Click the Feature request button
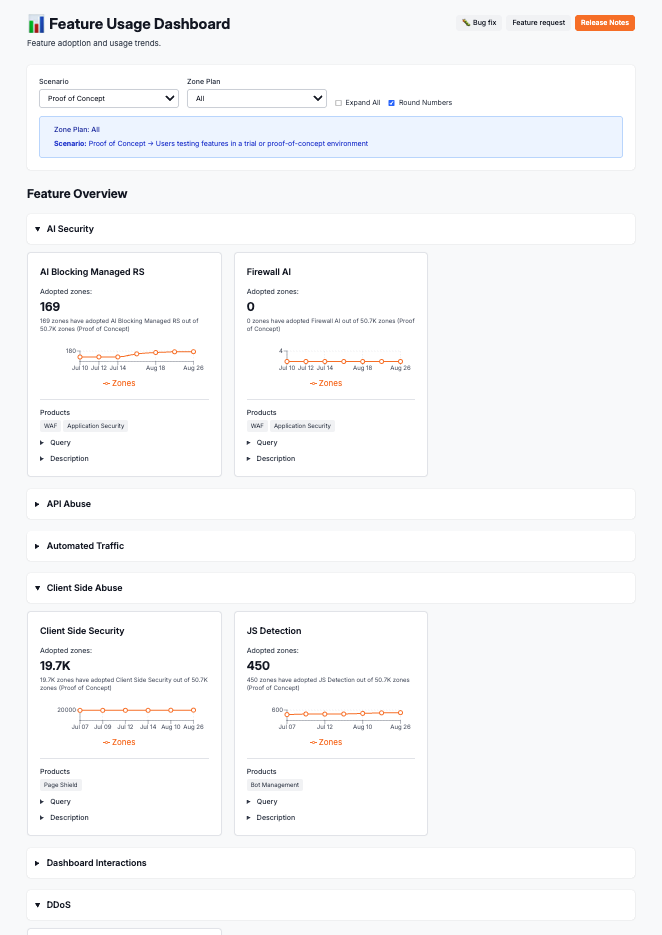Screen dimensions: 662x935 (537, 22)
